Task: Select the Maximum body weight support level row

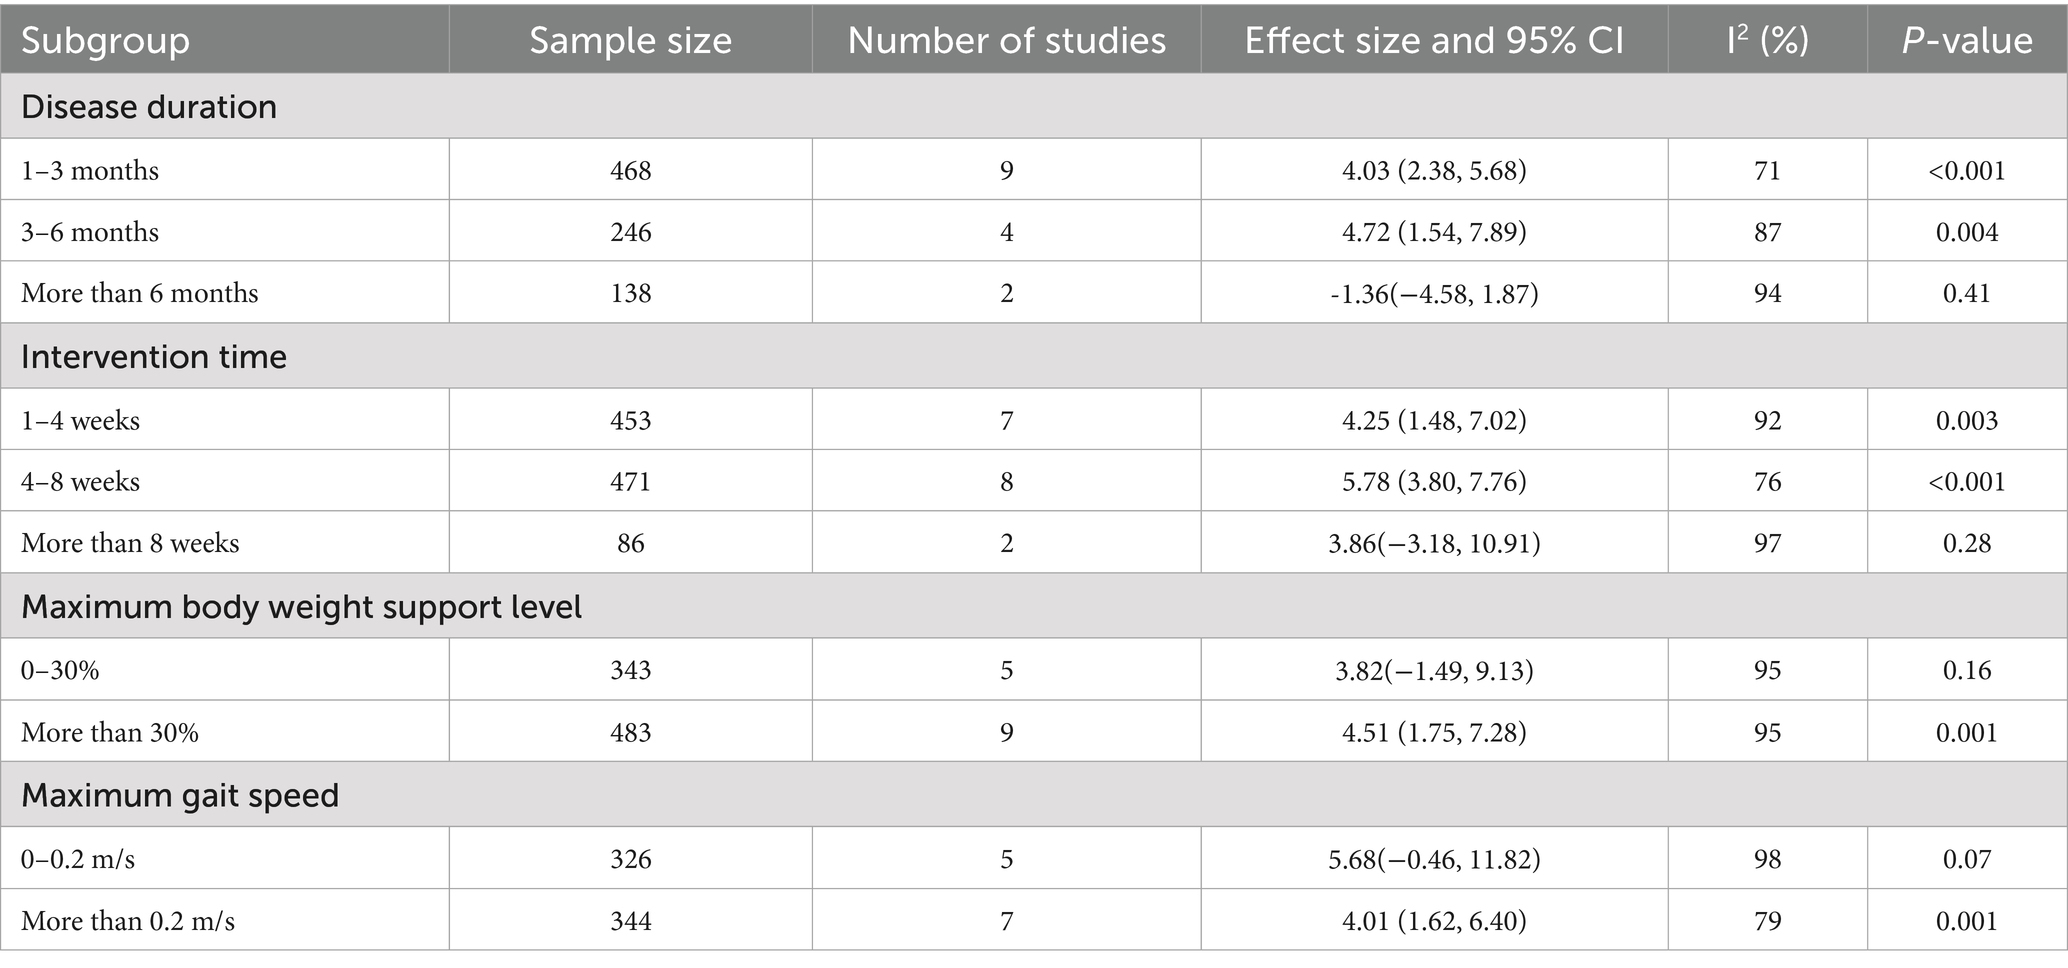Action: pyautogui.click(x=301, y=607)
